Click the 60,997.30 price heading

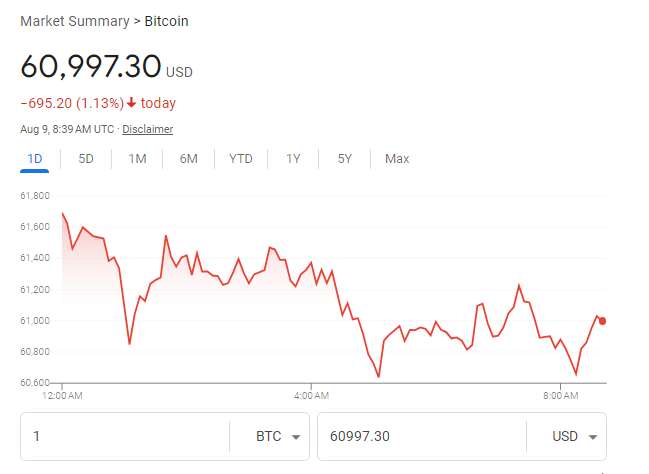[x=91, y=66]
